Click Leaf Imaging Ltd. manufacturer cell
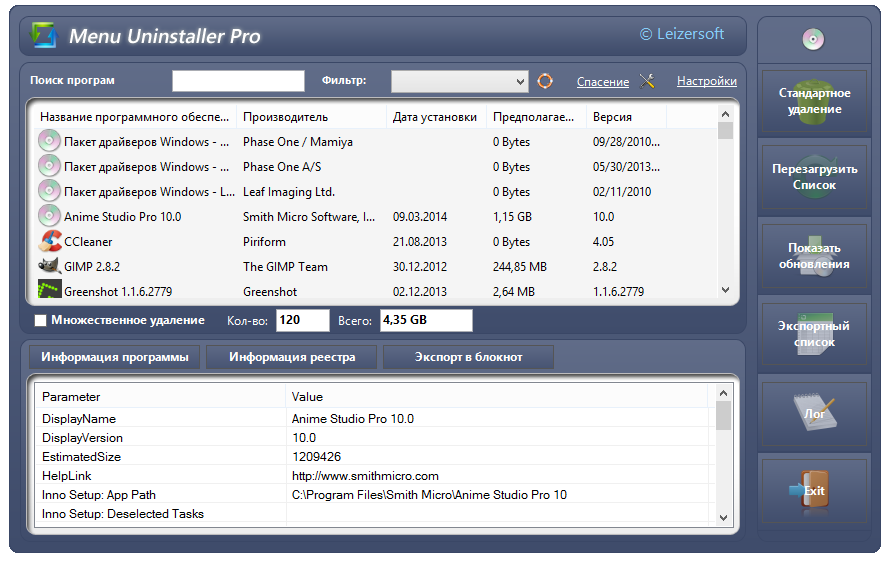This screenshot has width=885, height=561. [x=288, y=192]
